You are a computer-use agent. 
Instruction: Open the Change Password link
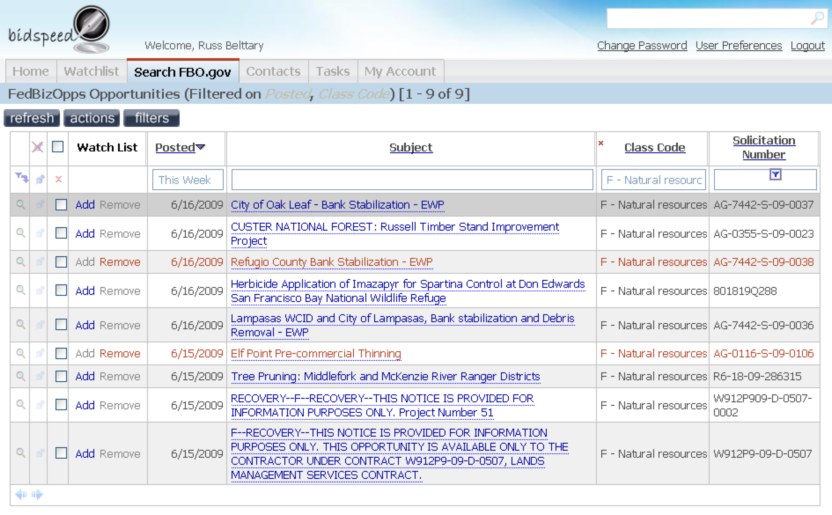point(642,46)
